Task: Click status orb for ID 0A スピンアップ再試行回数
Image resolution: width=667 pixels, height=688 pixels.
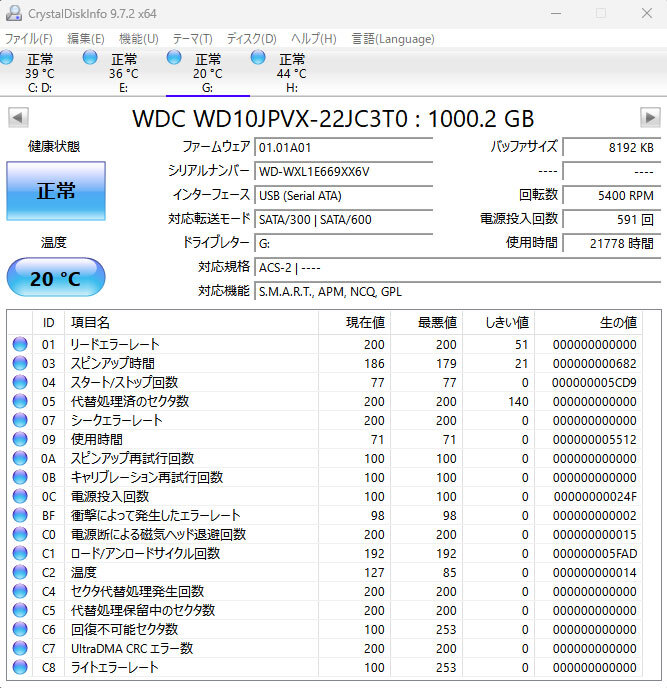Action: [x=20, y=459]
